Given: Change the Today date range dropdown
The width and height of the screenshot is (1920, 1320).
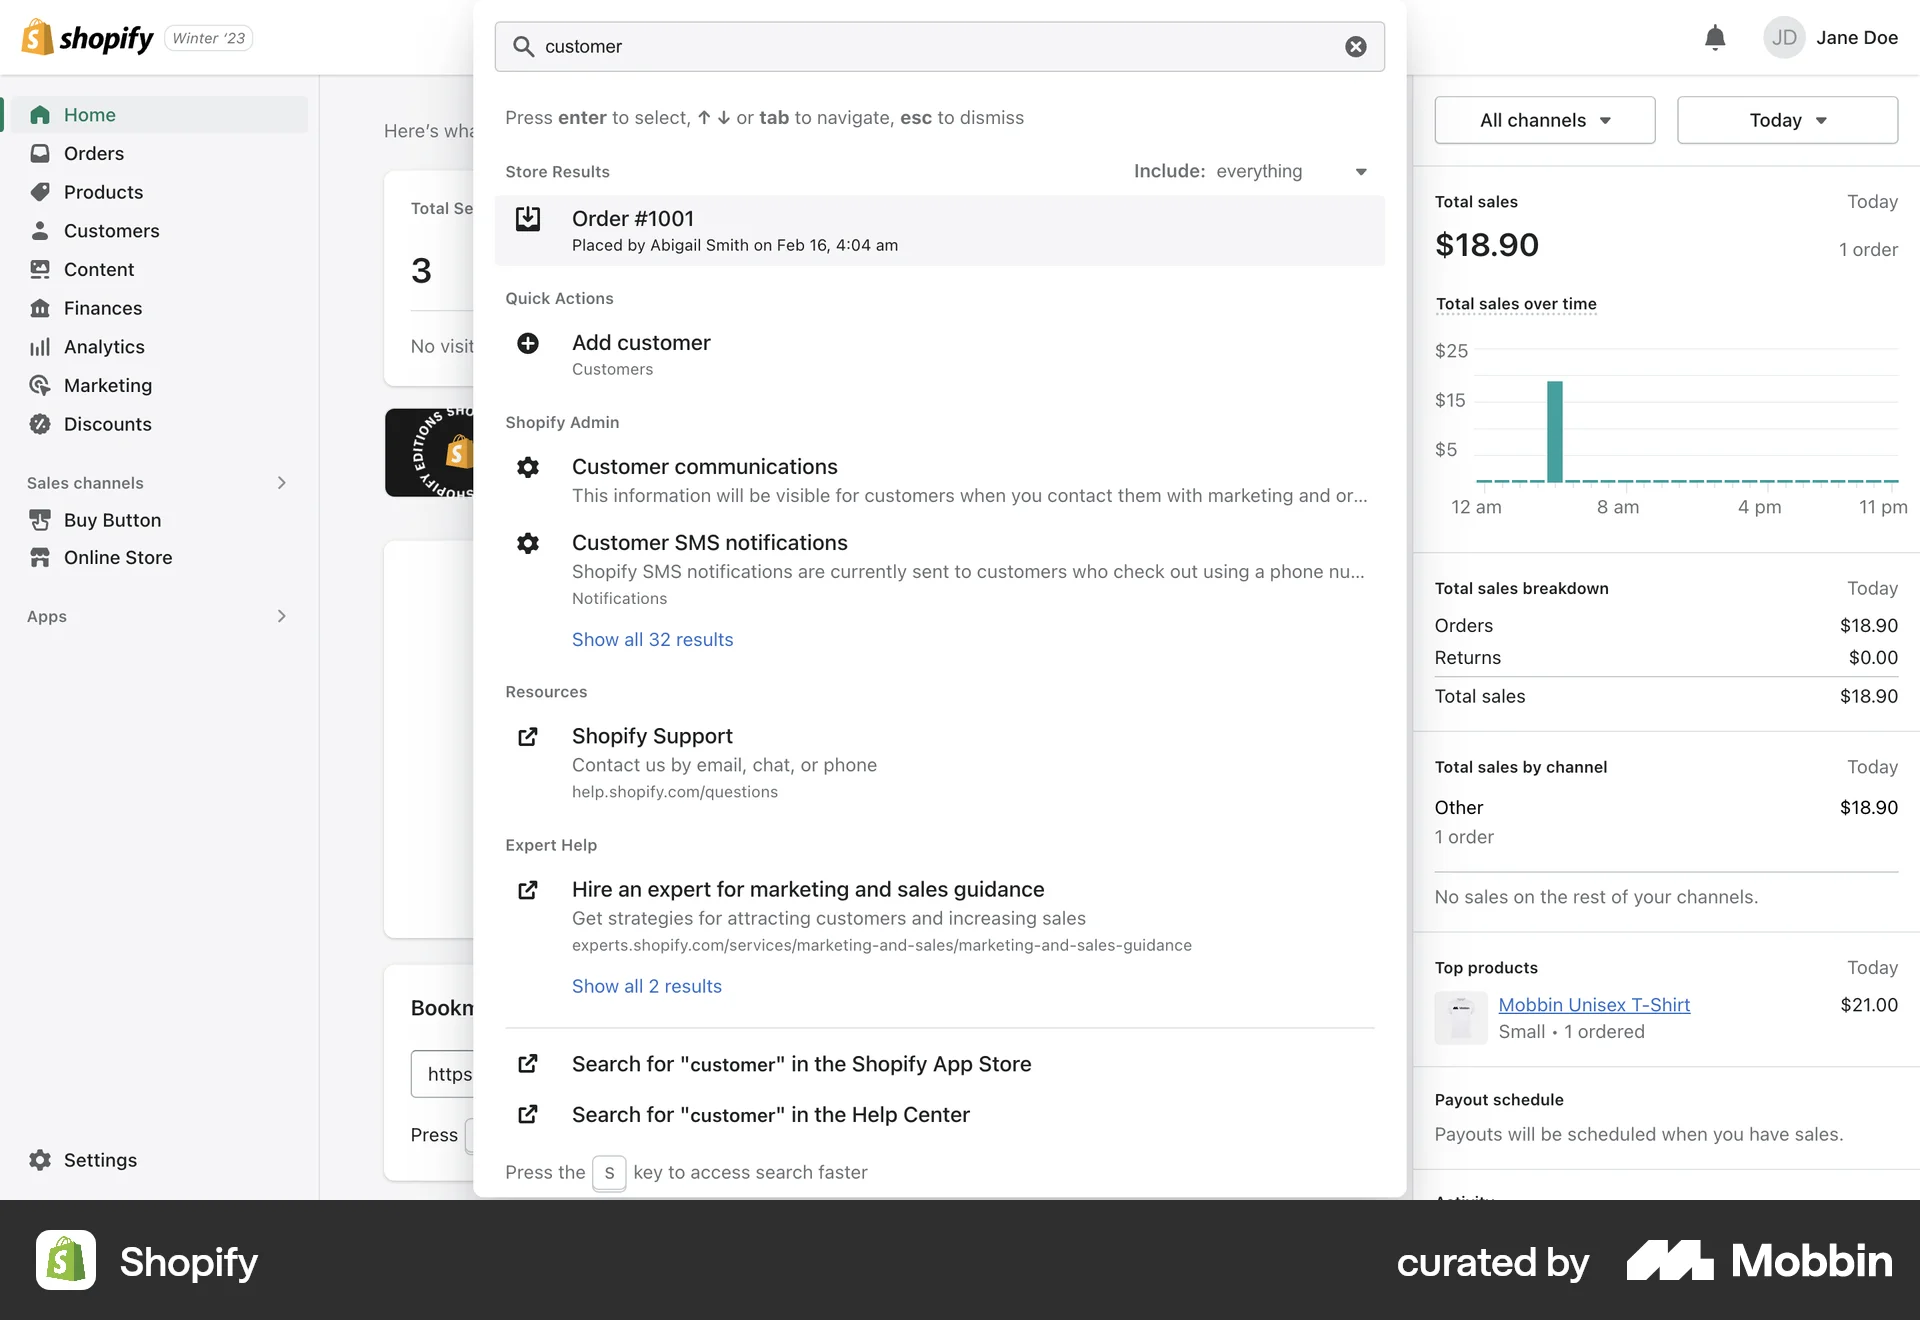Looking at the screenshot, I should [x=1786, y=120].
